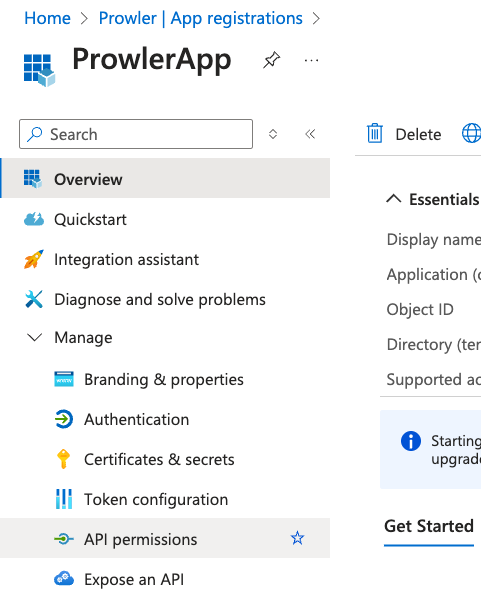481x608 pixels.
Task: Click the Supported account types label
Action: pyautogui.click(x=434, y=379)
